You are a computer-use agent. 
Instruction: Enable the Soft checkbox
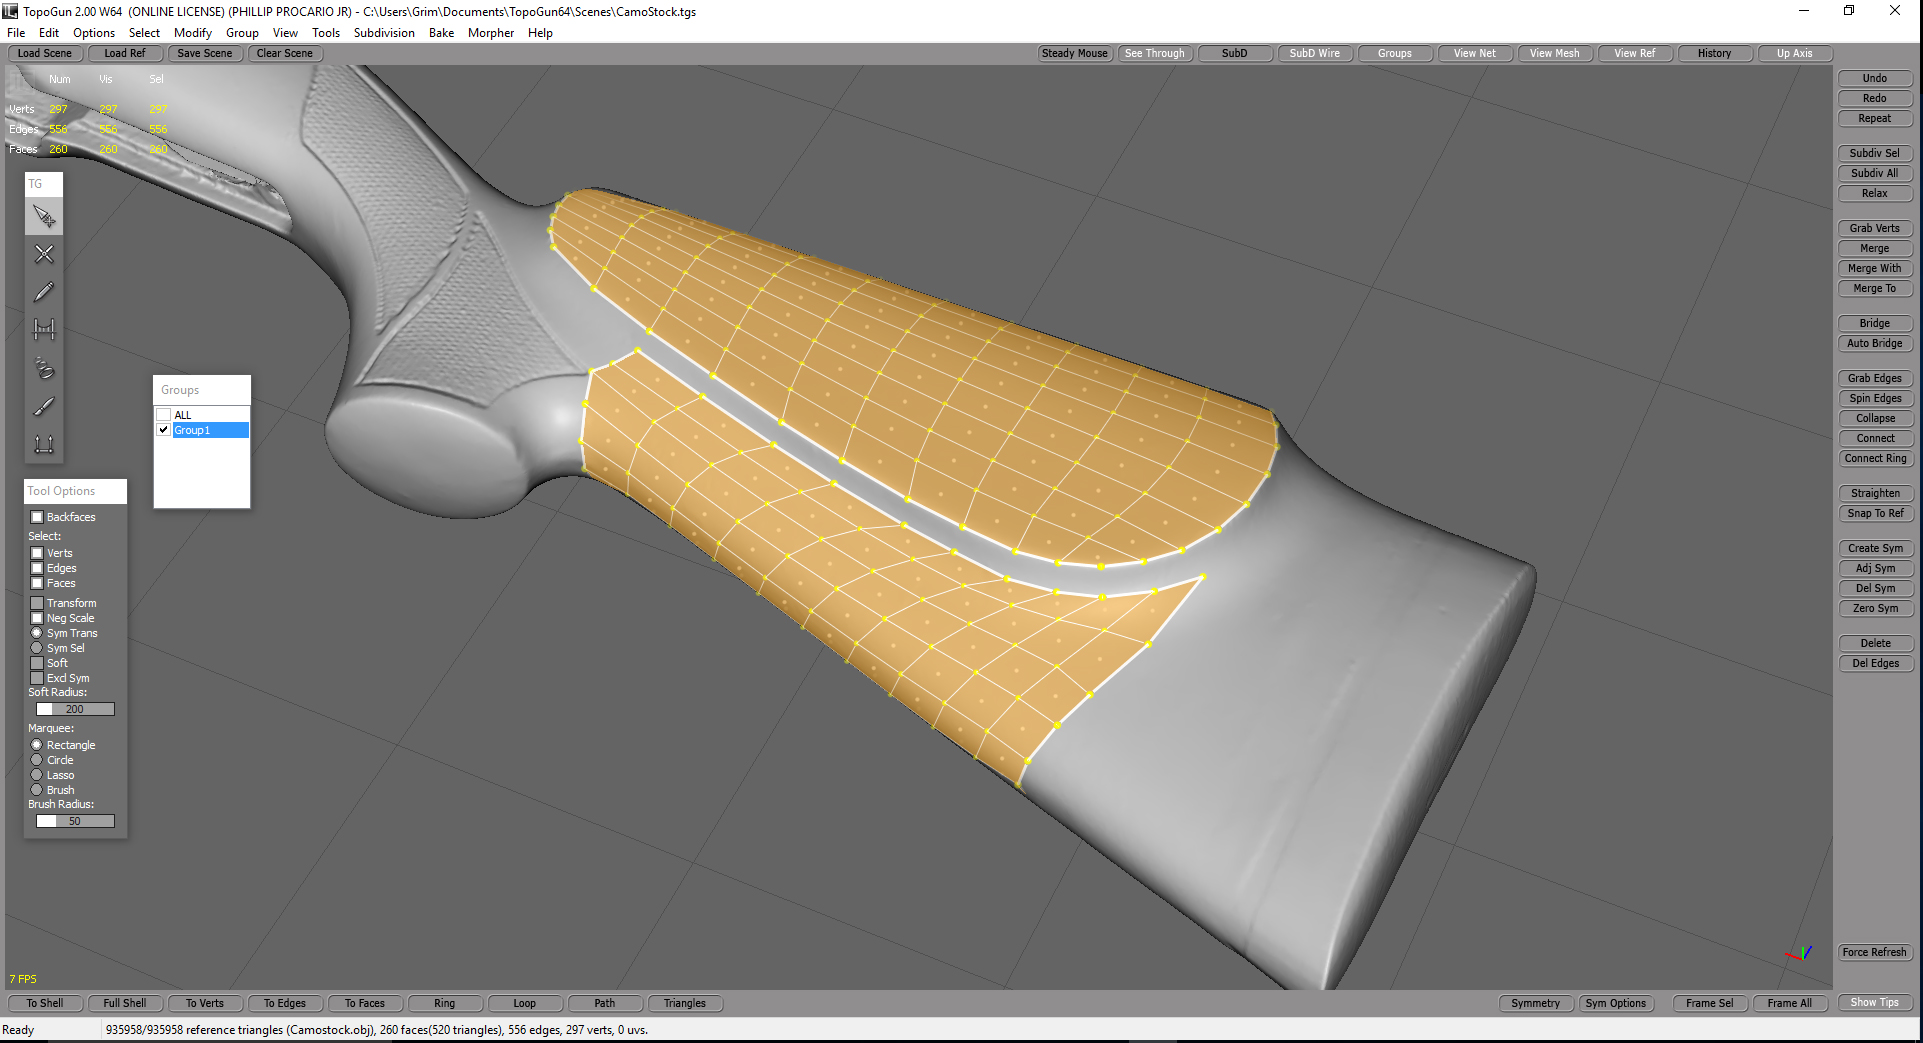[37, 663]
